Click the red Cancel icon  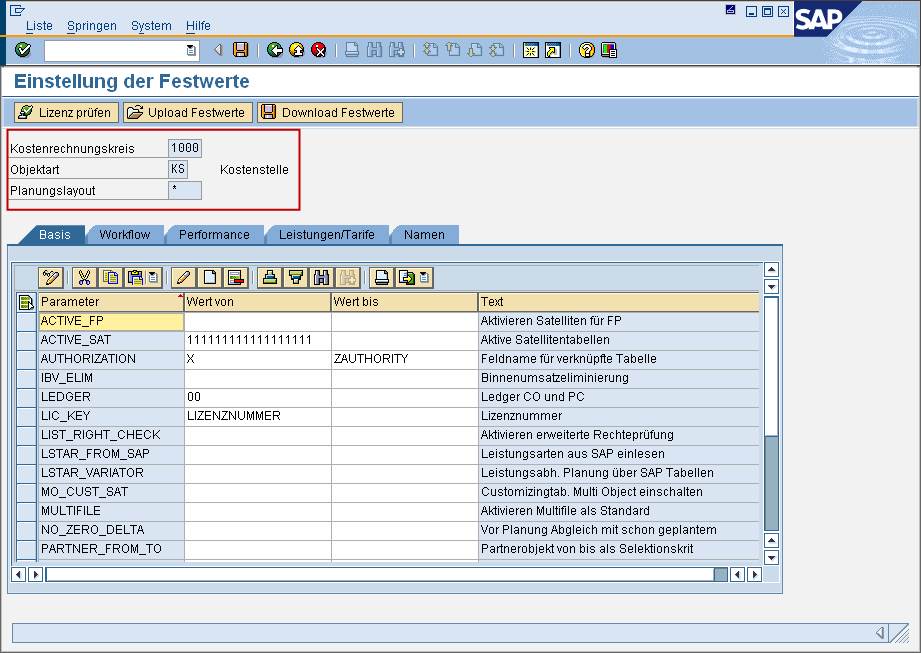point(319,50)
